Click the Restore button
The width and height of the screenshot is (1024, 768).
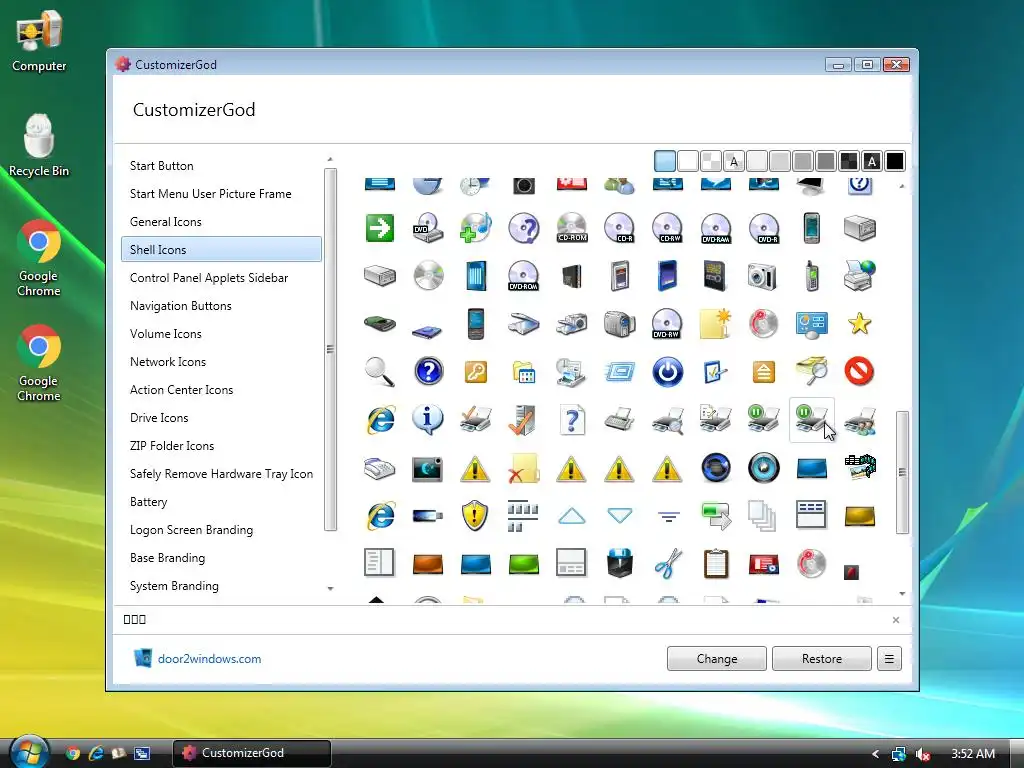tap(822, 658)
